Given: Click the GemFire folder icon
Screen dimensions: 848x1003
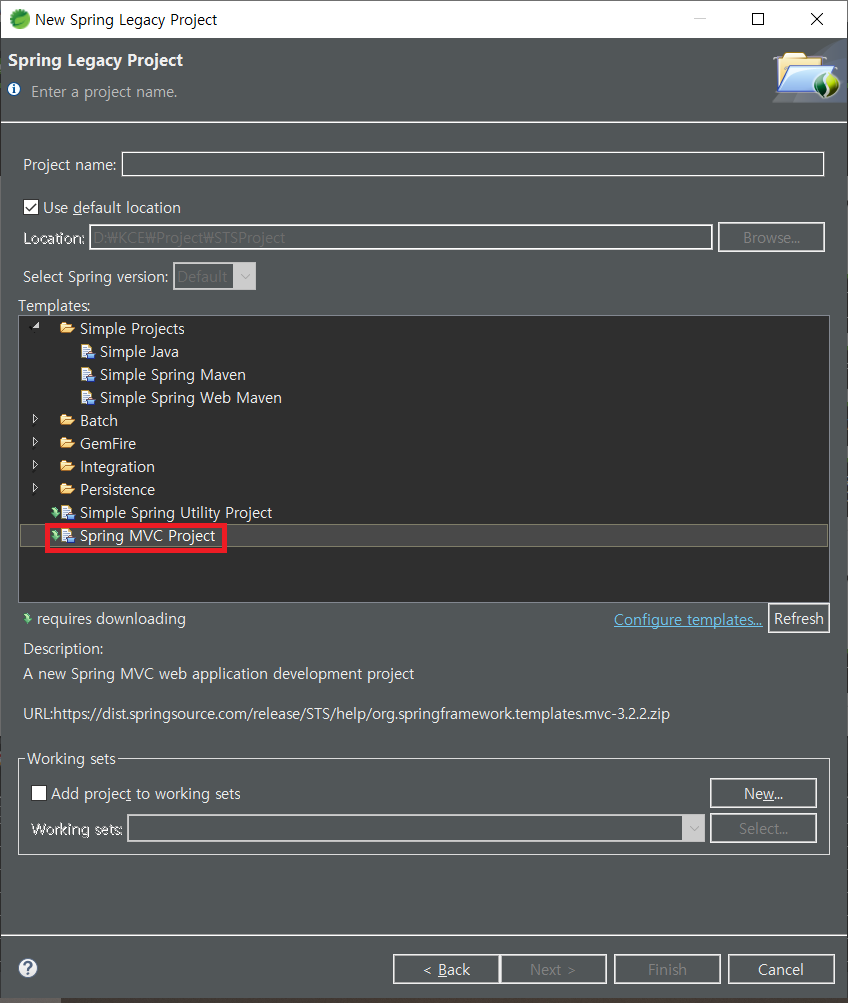Looking at the screenshot, I should coord(67,443).
